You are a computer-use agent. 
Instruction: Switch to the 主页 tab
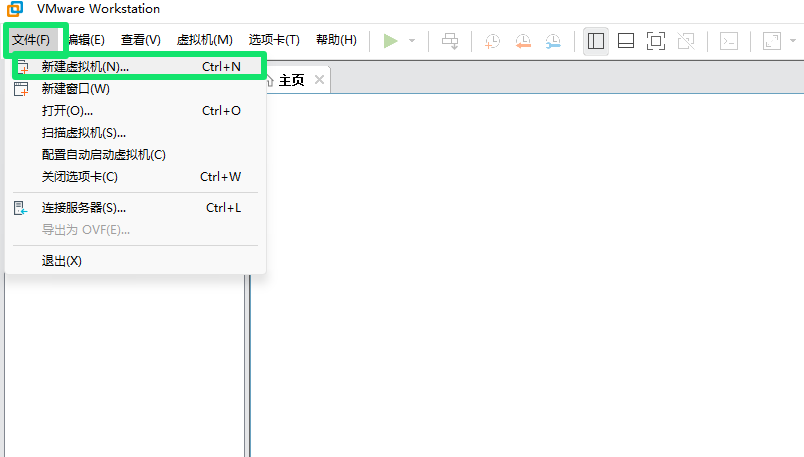tap(290, 80)
